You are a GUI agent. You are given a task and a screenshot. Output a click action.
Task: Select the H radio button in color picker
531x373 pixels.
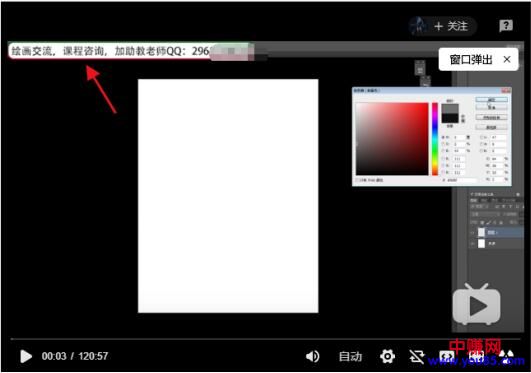tap(443, 138)
